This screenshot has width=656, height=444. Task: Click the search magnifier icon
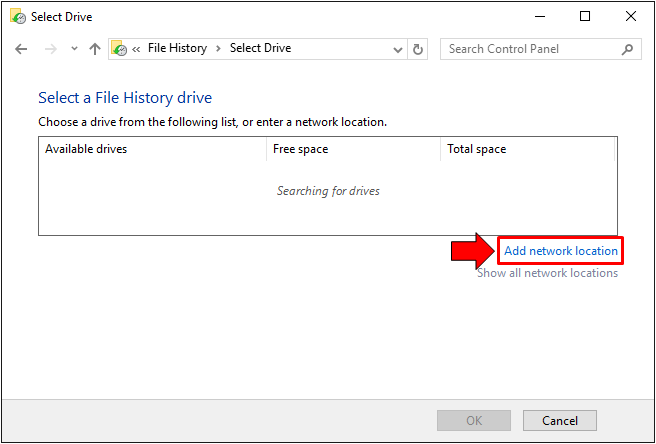point(627,49)
